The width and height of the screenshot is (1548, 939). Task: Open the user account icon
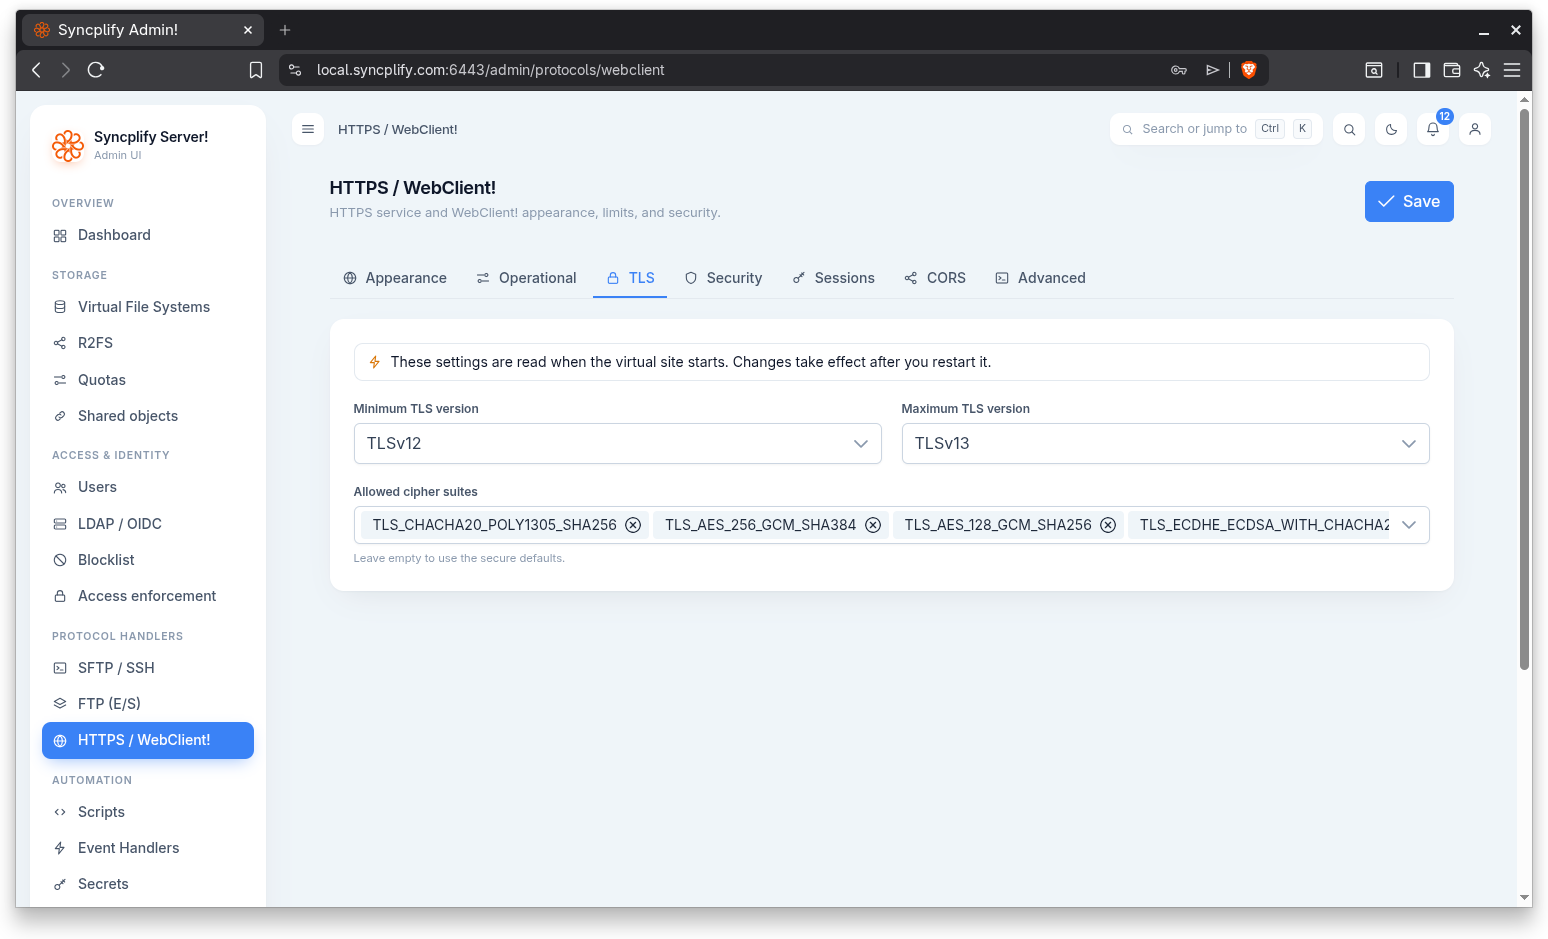pyautogui.click(x=1475, y=129)
